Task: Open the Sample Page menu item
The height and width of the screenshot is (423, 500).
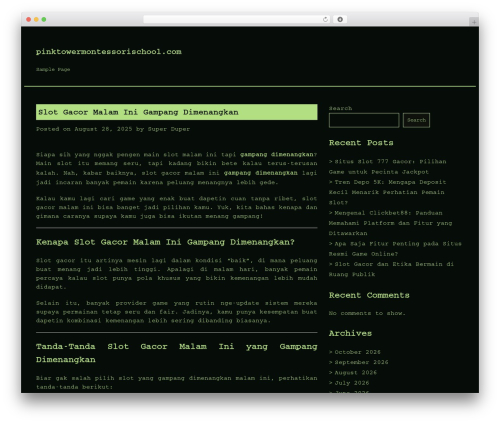Action: [x=53, y=69]
